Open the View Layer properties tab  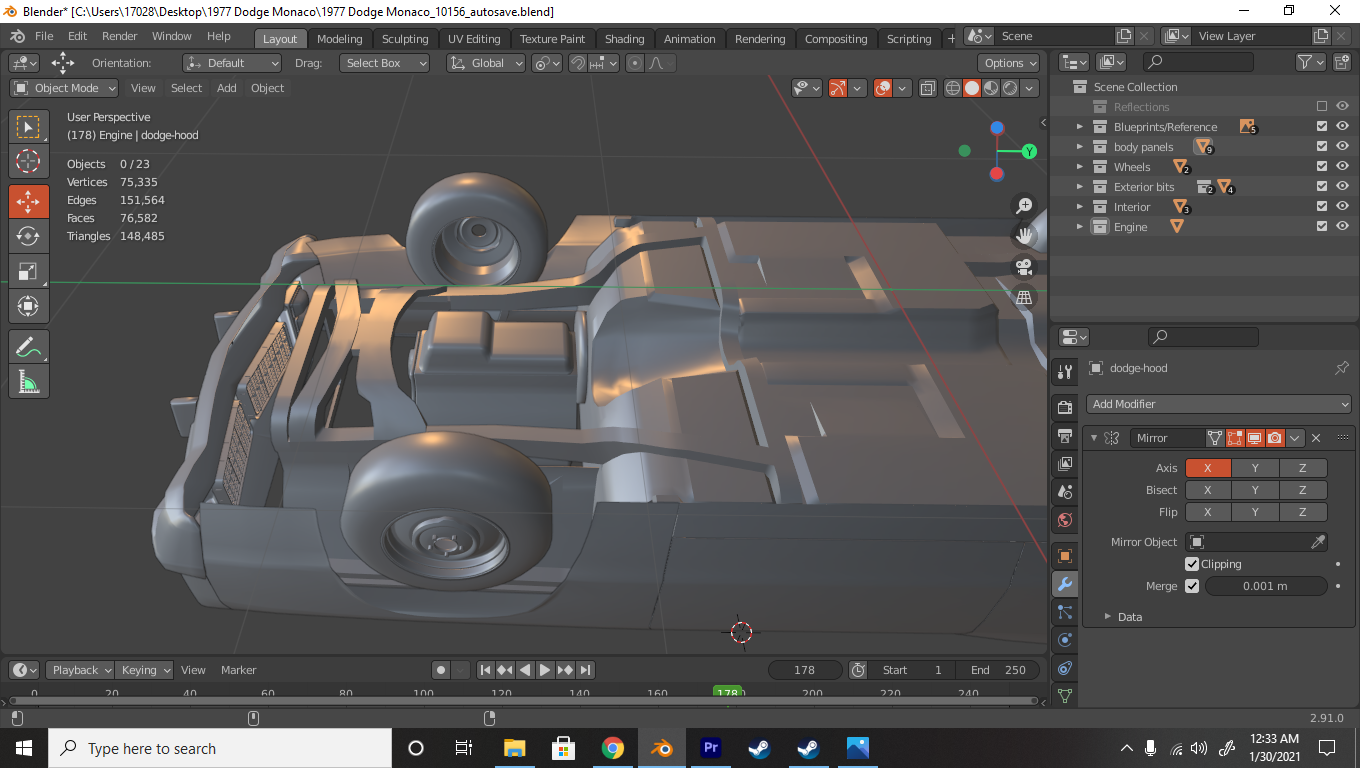[x=1065, y=464]
